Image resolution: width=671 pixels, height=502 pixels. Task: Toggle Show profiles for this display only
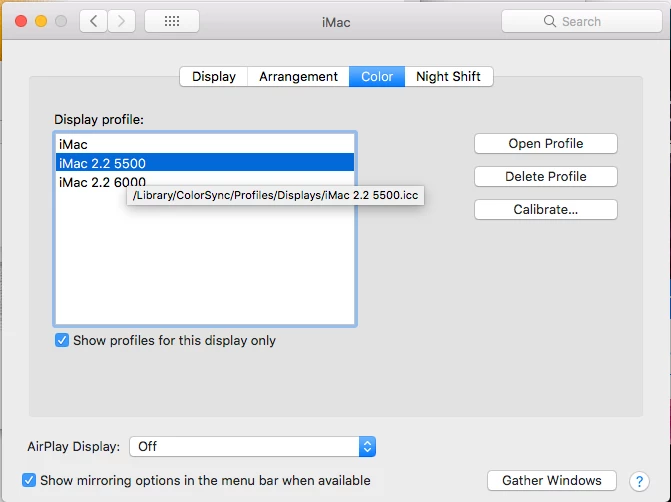point(62,340)
